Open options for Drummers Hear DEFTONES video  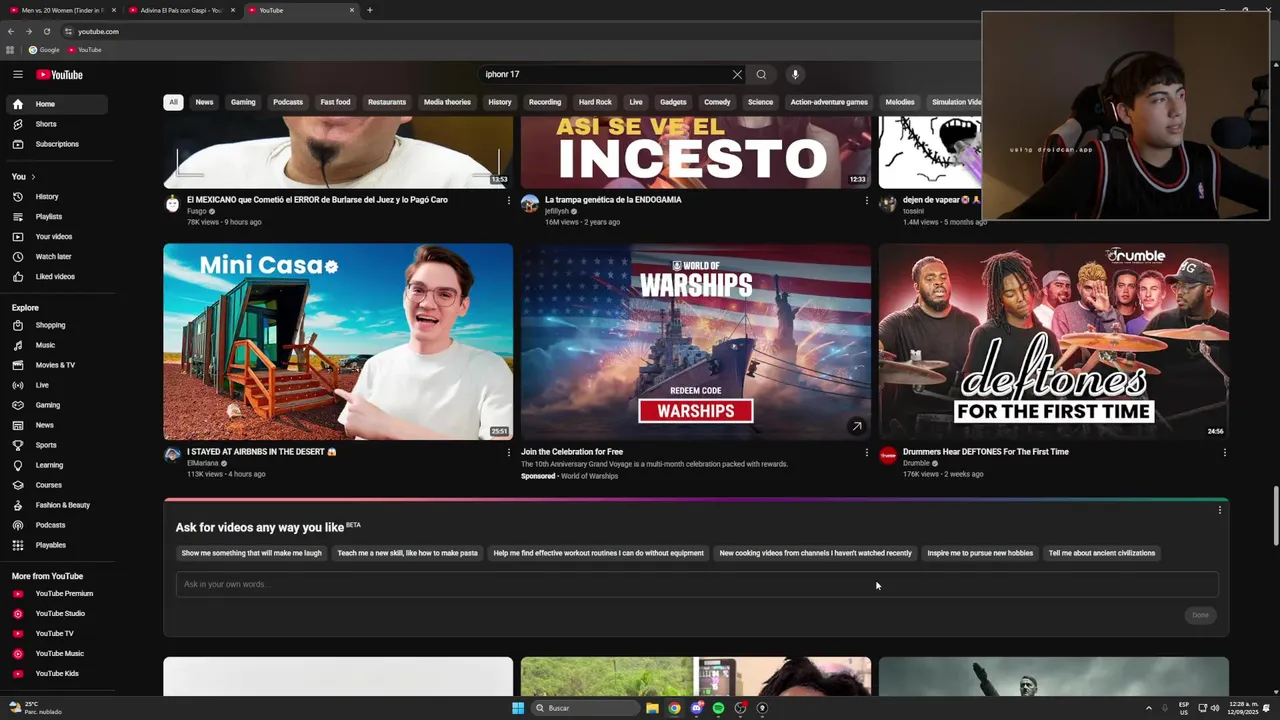pyautogui.click(x=1224, y=452)
